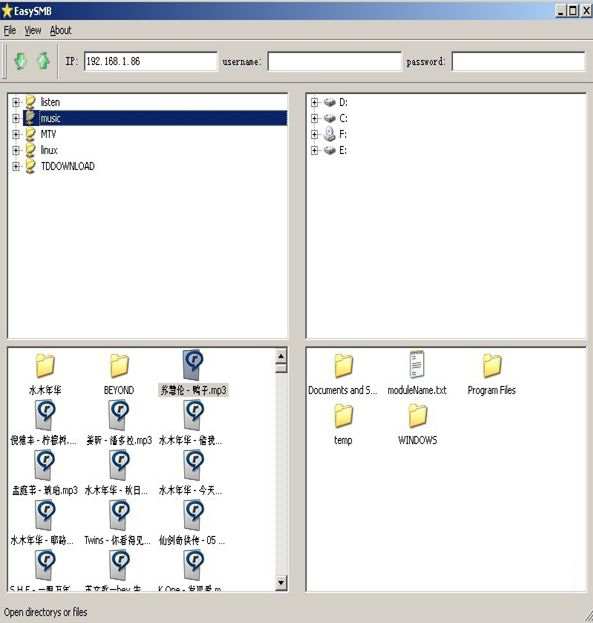This screenshot has height=623, width=593.
Task: Click the remote file list scroll-down arrow
Action: [281, 583]
